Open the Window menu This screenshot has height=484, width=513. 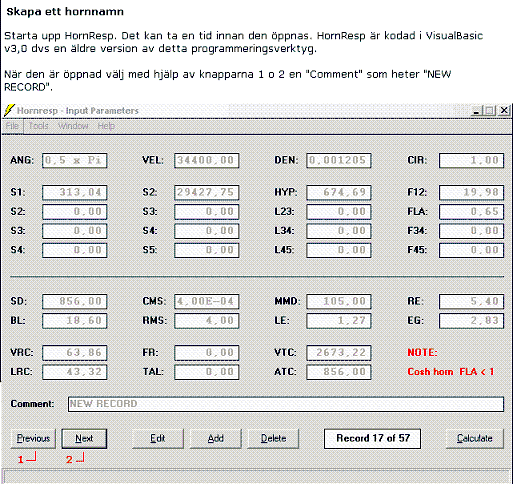coord(73,126)
